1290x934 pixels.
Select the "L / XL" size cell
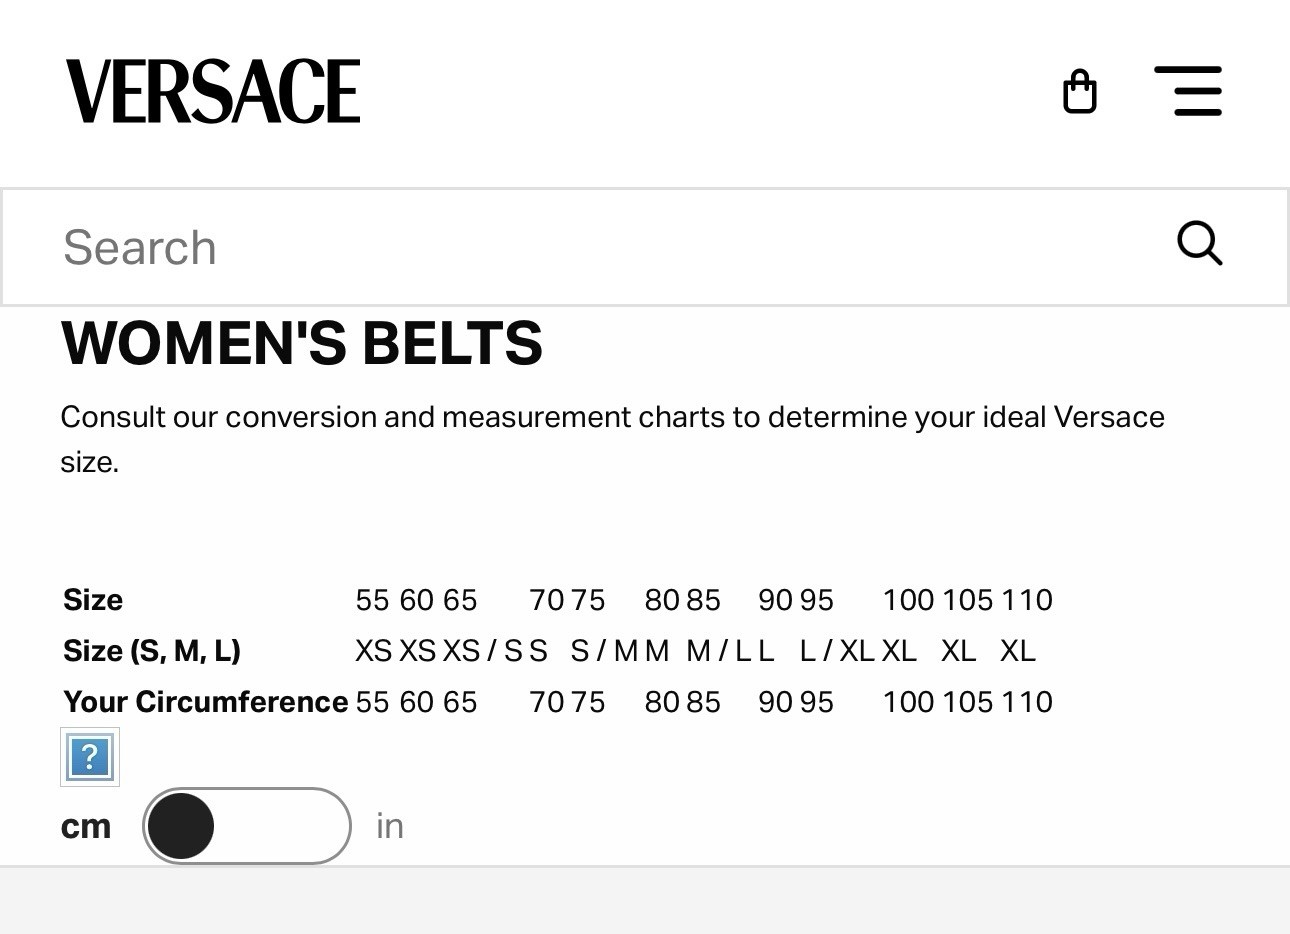(x=837, y=651)
